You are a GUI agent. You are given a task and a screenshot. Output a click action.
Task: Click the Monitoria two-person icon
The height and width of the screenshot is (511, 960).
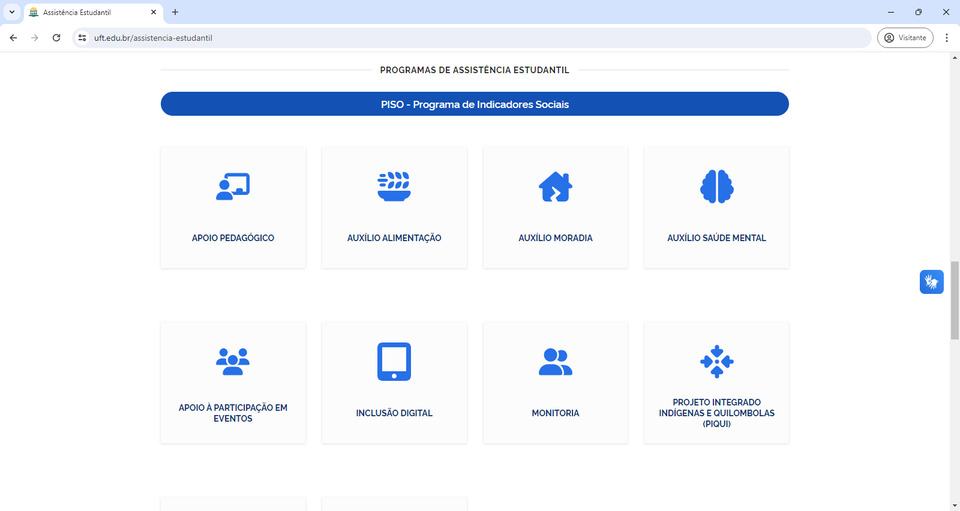point(555,361)
